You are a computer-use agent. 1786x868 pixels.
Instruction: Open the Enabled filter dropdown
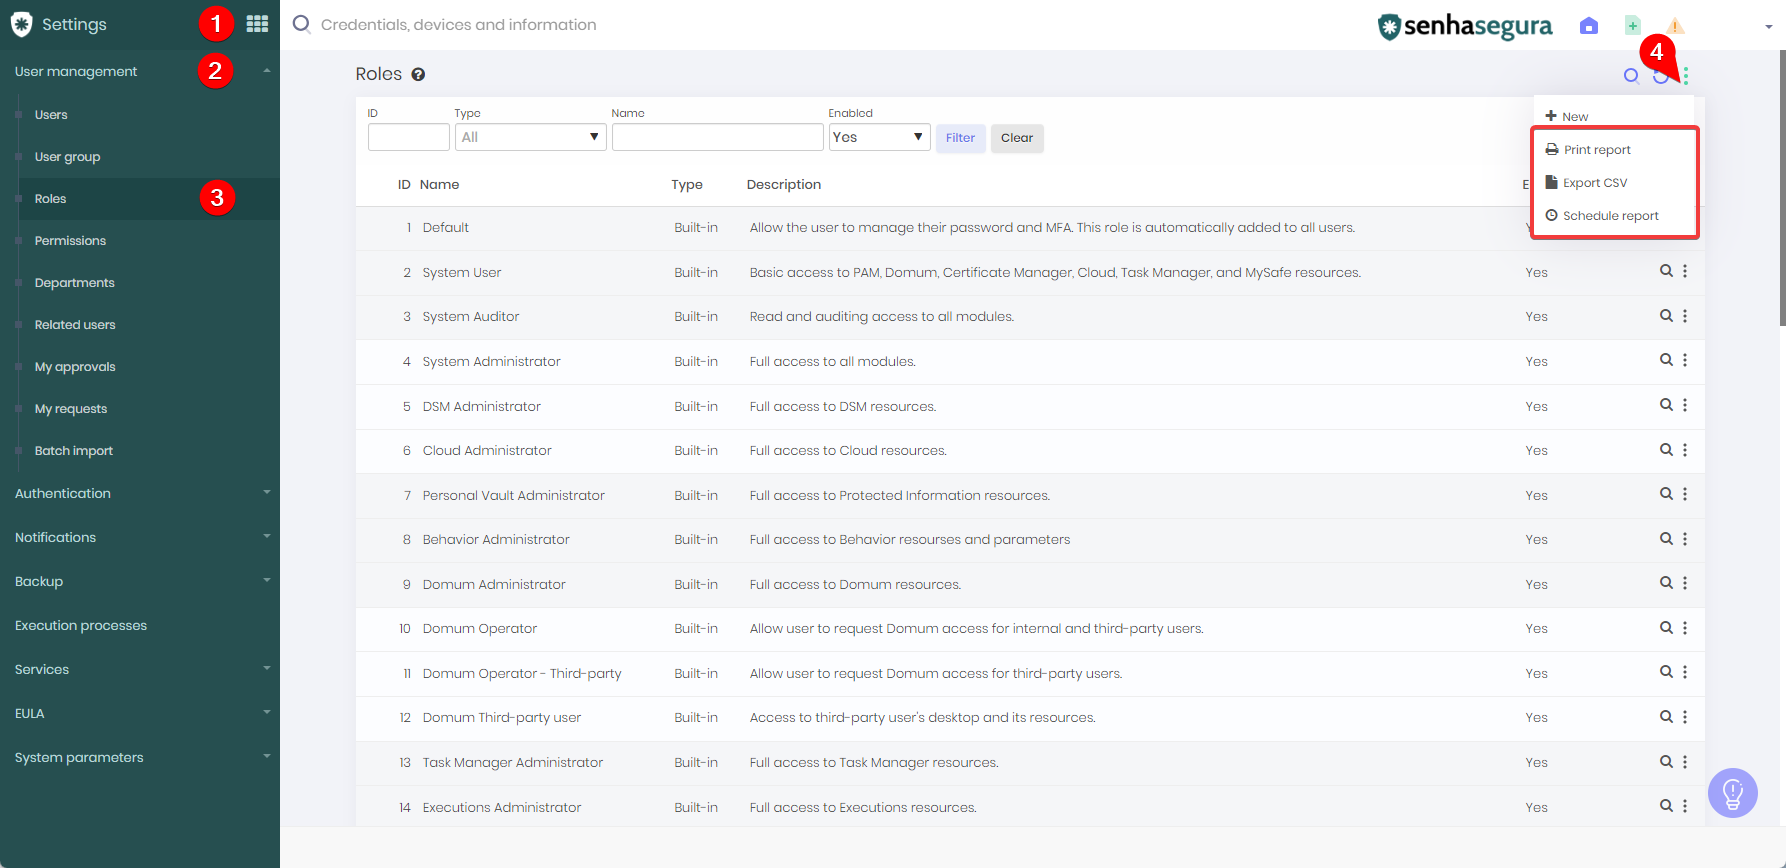[879, 137]
